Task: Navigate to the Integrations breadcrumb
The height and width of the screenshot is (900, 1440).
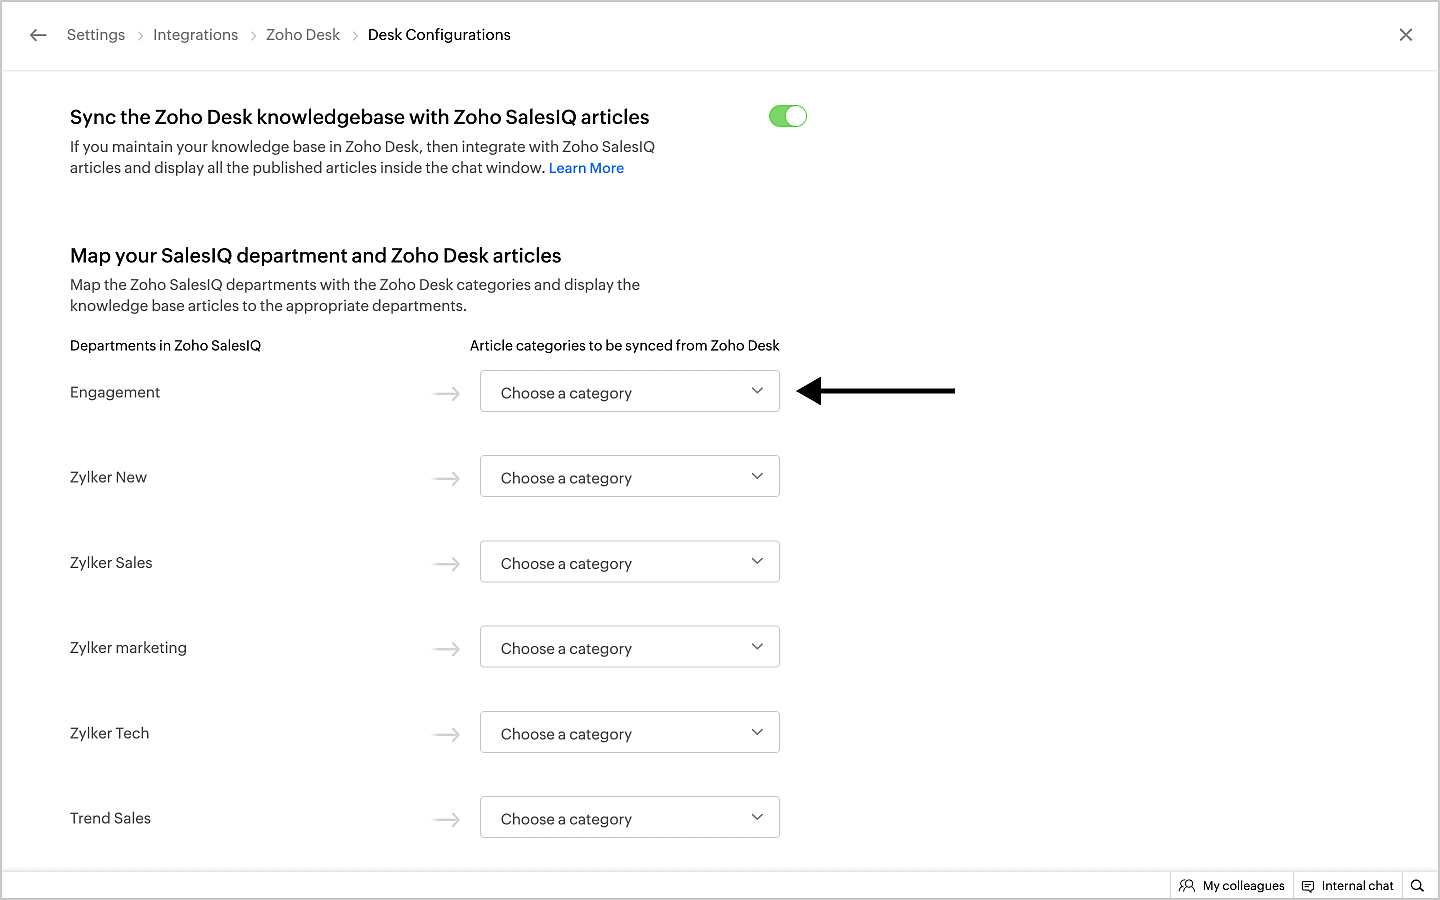Action: point(195,35)
